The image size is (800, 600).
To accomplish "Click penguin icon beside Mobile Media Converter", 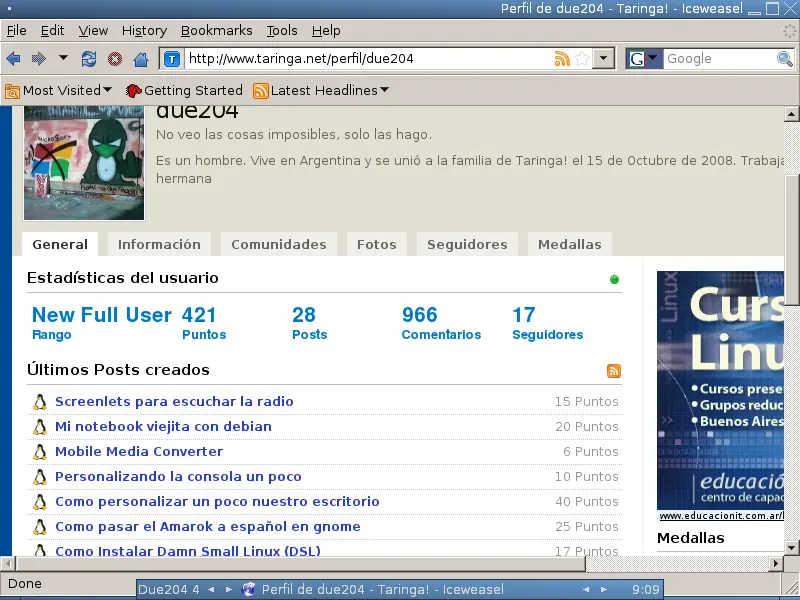I will (40, 452).
